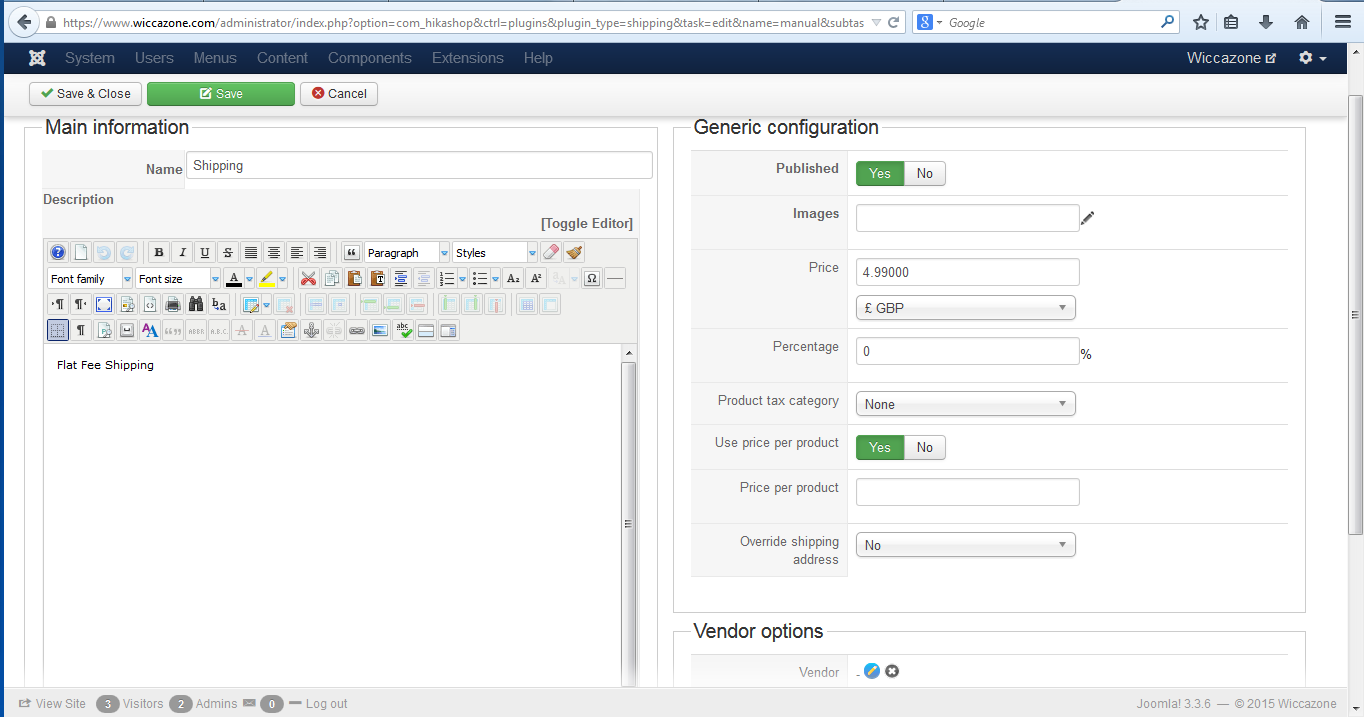This screenshot has width=1364, height=717.
Task: Click the View Site link
Action: pos(52,704)
